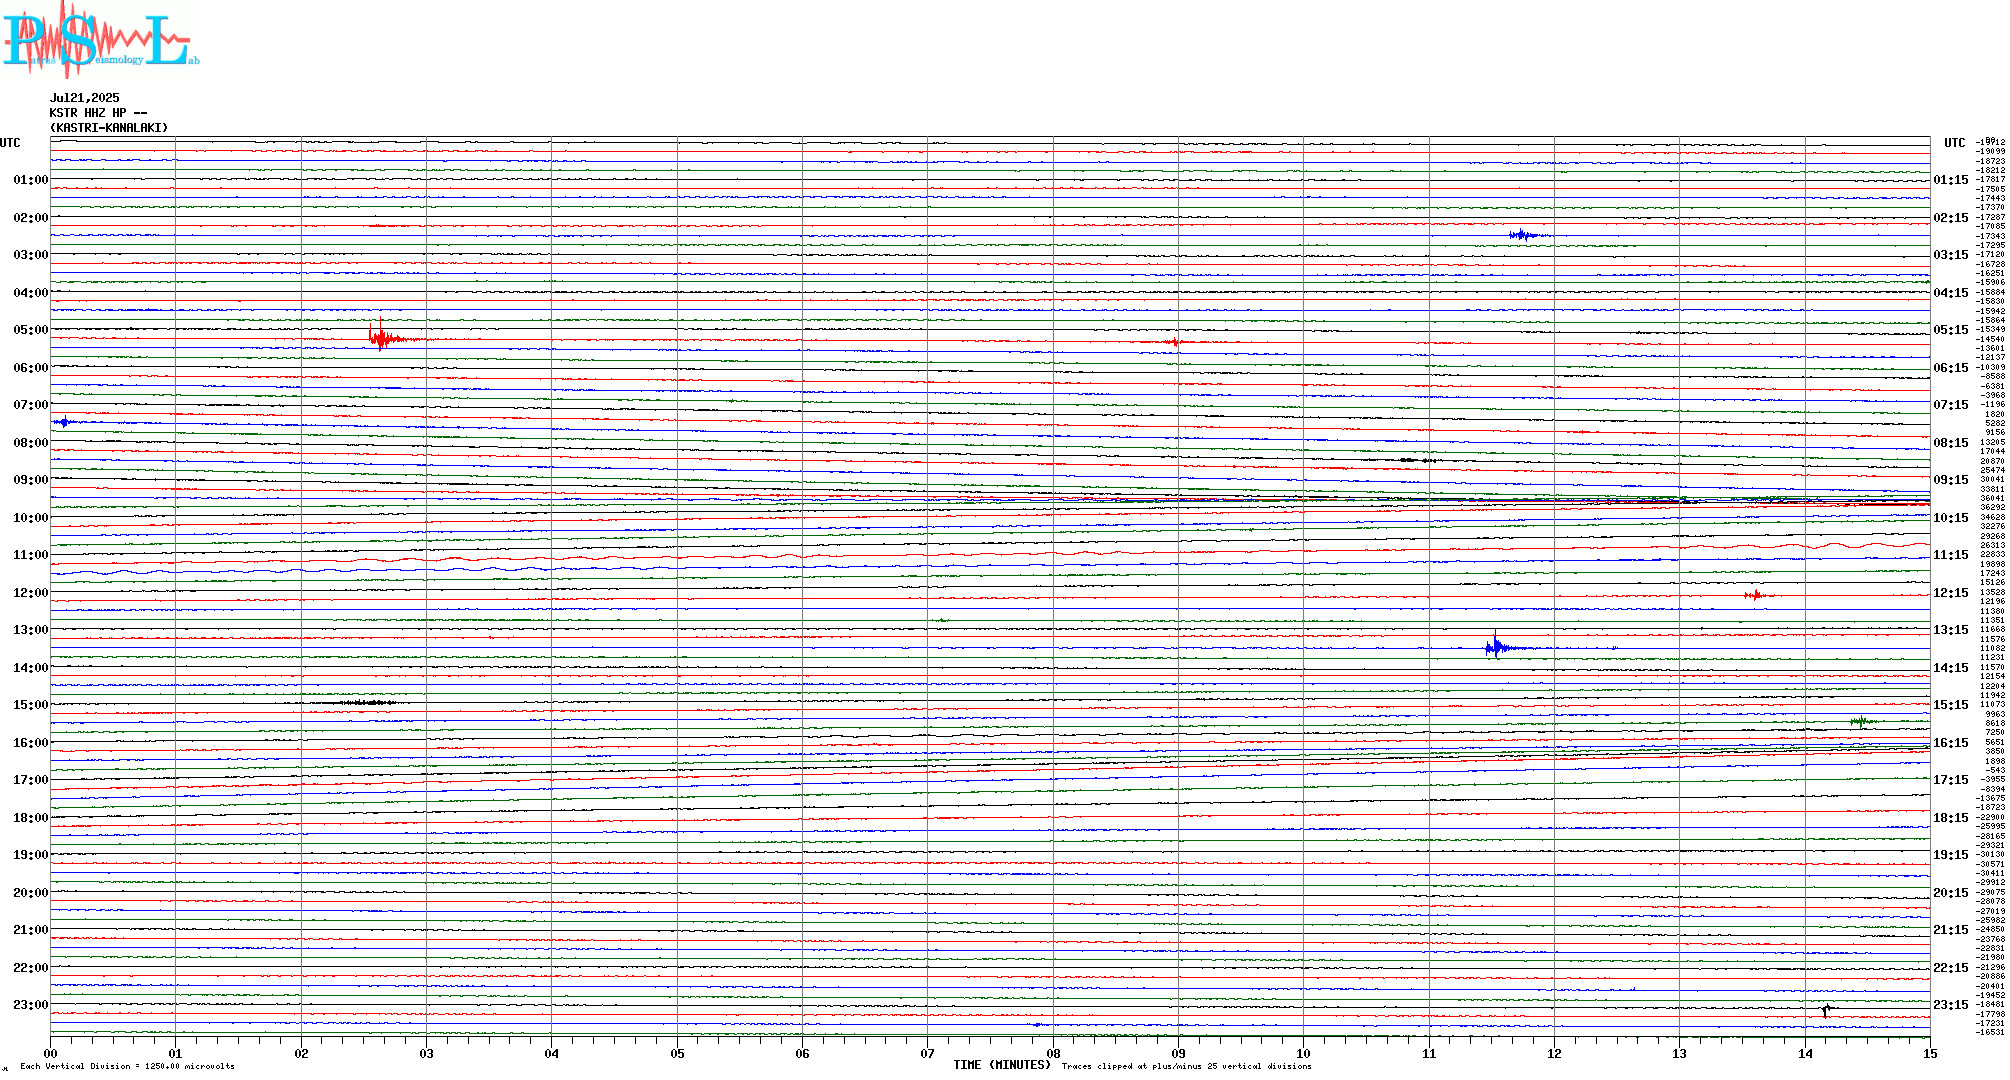Image resolution: width=2010 pixels, height=1080 pixels.
Task: Click the blue burst at start of 07:30 trace
Action: click(63, 422)
